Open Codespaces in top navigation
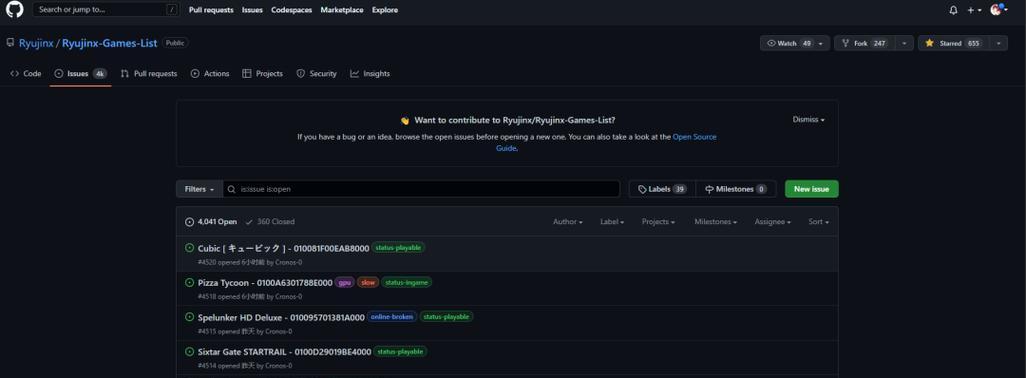This screenshot has width=1026, height=378. pos(291,10)
